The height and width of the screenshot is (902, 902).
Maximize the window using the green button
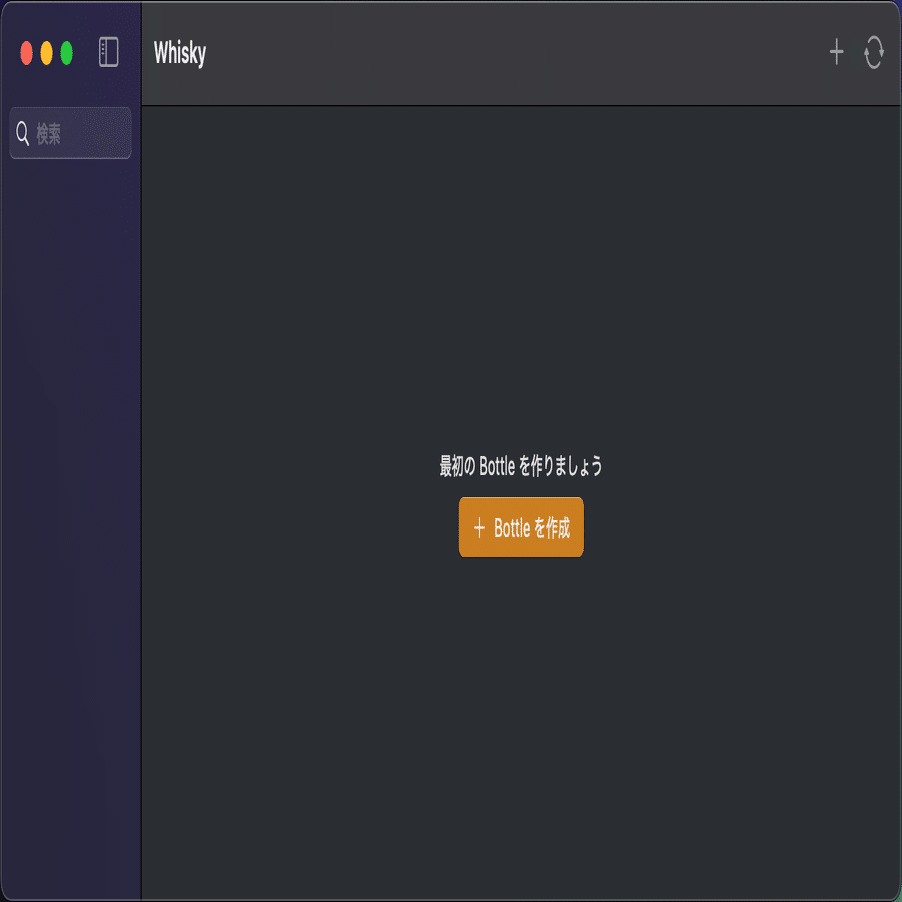click(x=67, y=53)
